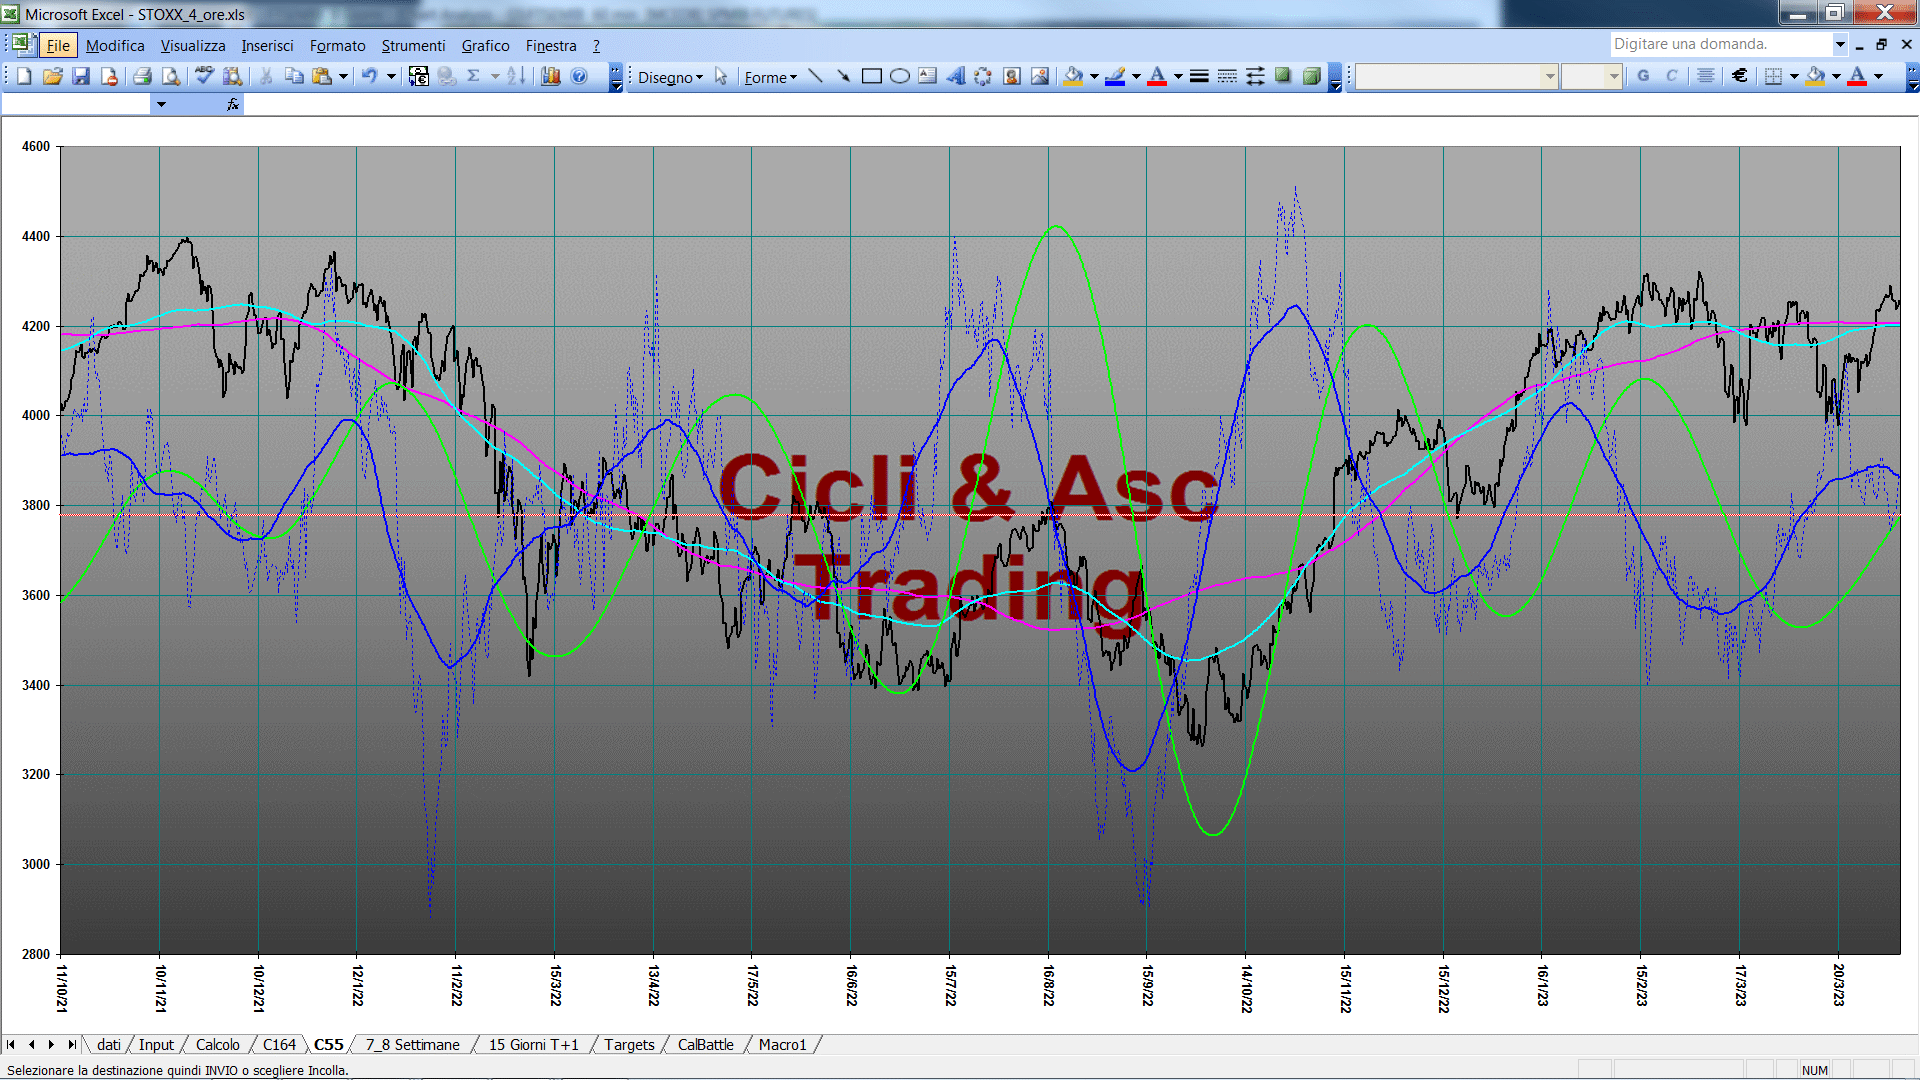The image size is (1920, 1080).
Task: Switch to the Macro1 sheet tab
Action: coord(782,1044)
